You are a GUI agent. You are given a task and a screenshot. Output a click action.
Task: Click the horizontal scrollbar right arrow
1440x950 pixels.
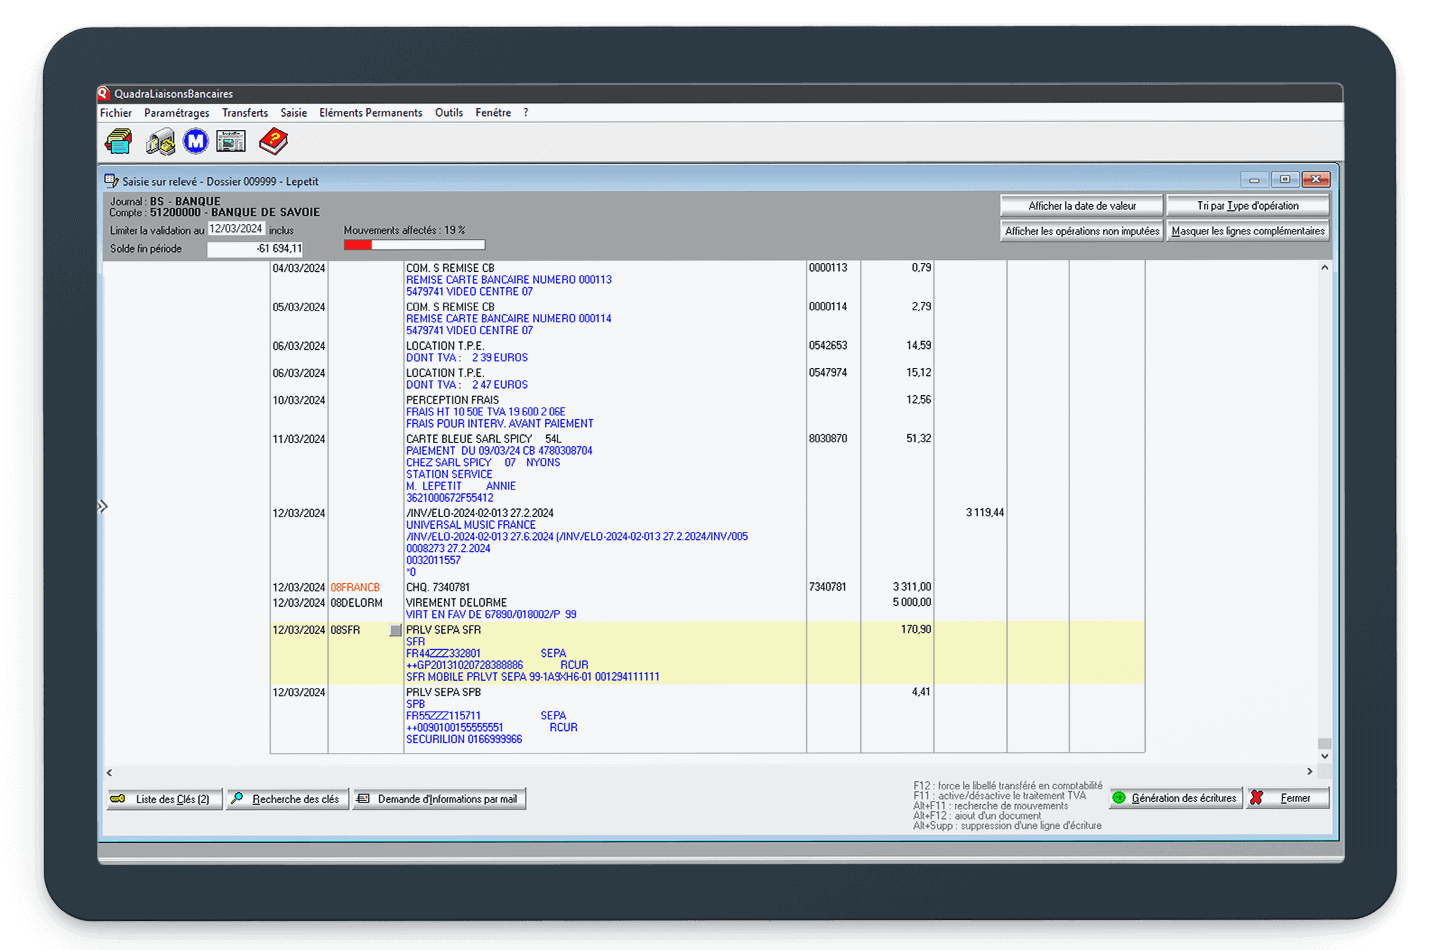pyautogui.click(x=1309, y=772)
